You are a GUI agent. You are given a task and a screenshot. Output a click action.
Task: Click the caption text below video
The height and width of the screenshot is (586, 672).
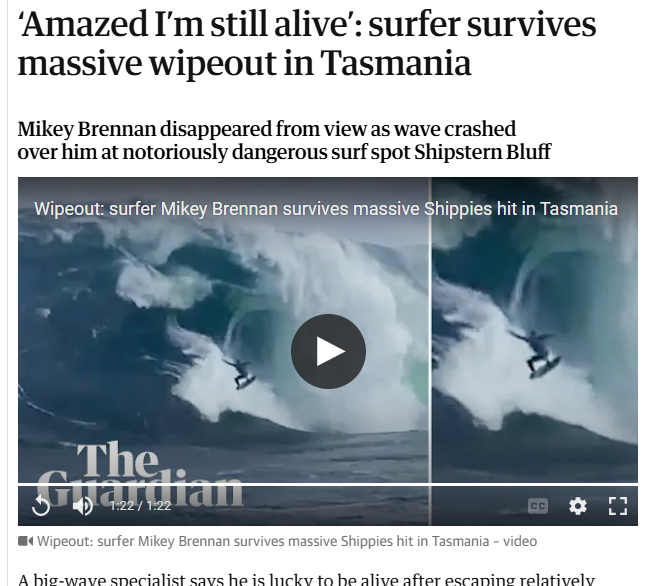coord(287,541)
